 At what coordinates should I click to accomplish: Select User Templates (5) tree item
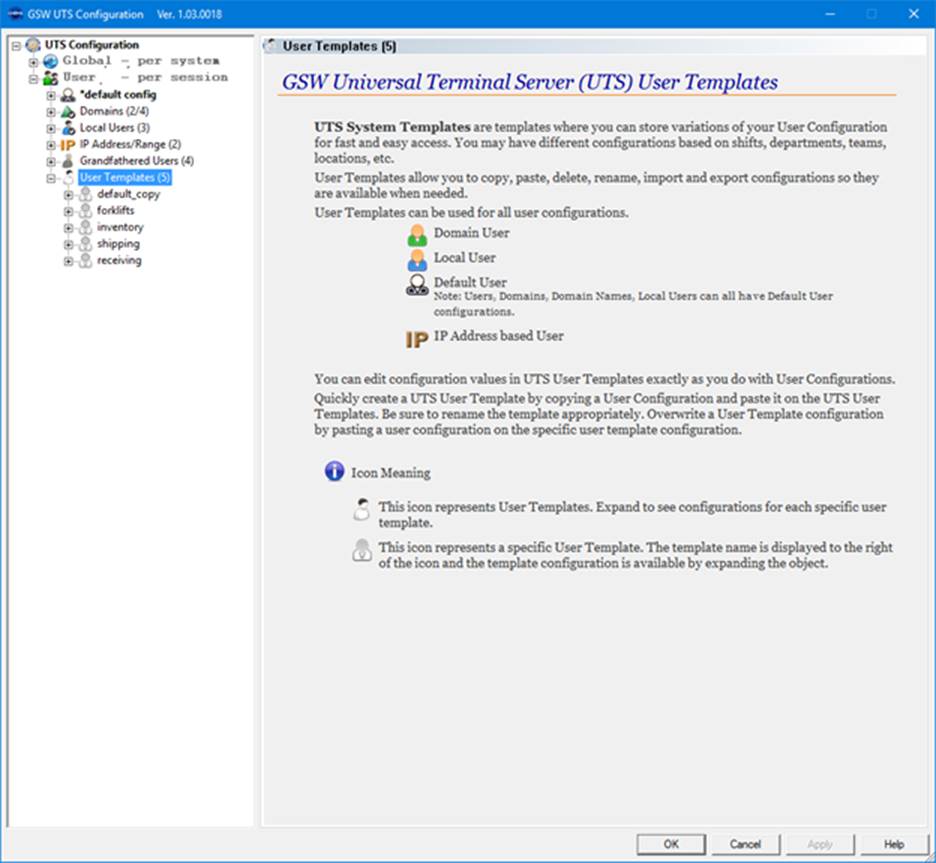tap(125, 177)
